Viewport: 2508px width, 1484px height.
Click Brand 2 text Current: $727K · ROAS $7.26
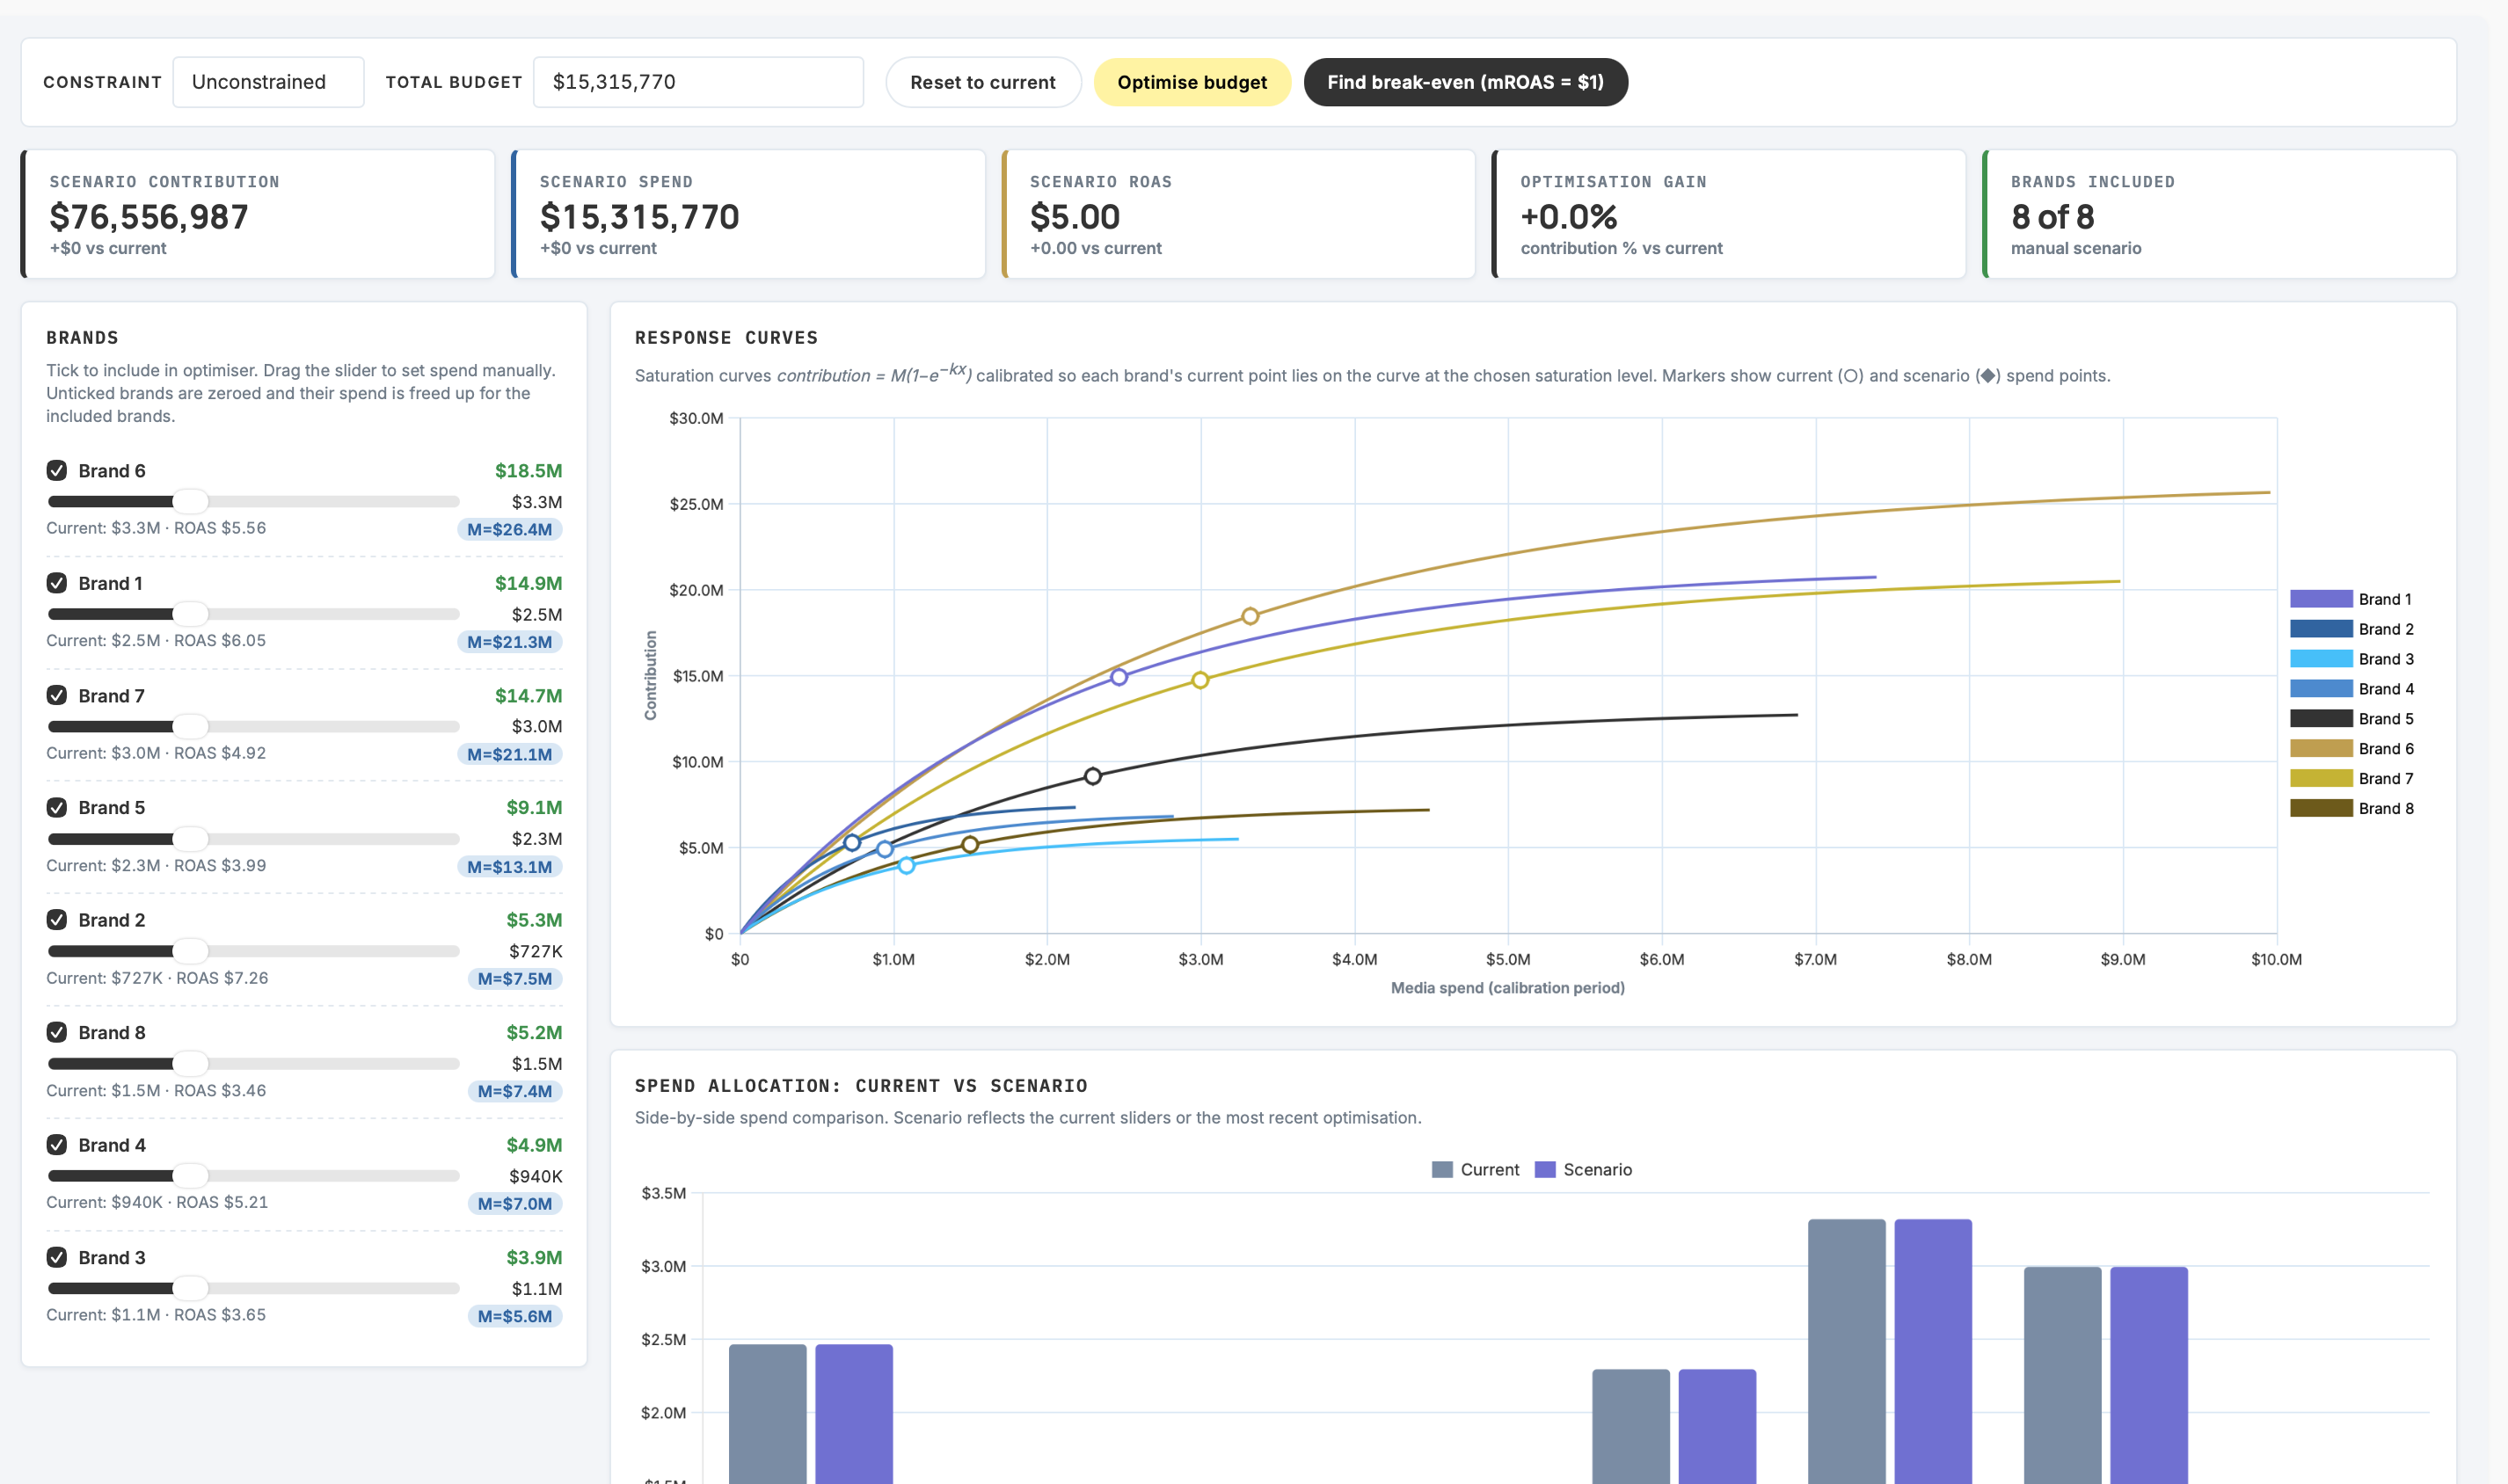pyautogui.click(x=157, y=978)
